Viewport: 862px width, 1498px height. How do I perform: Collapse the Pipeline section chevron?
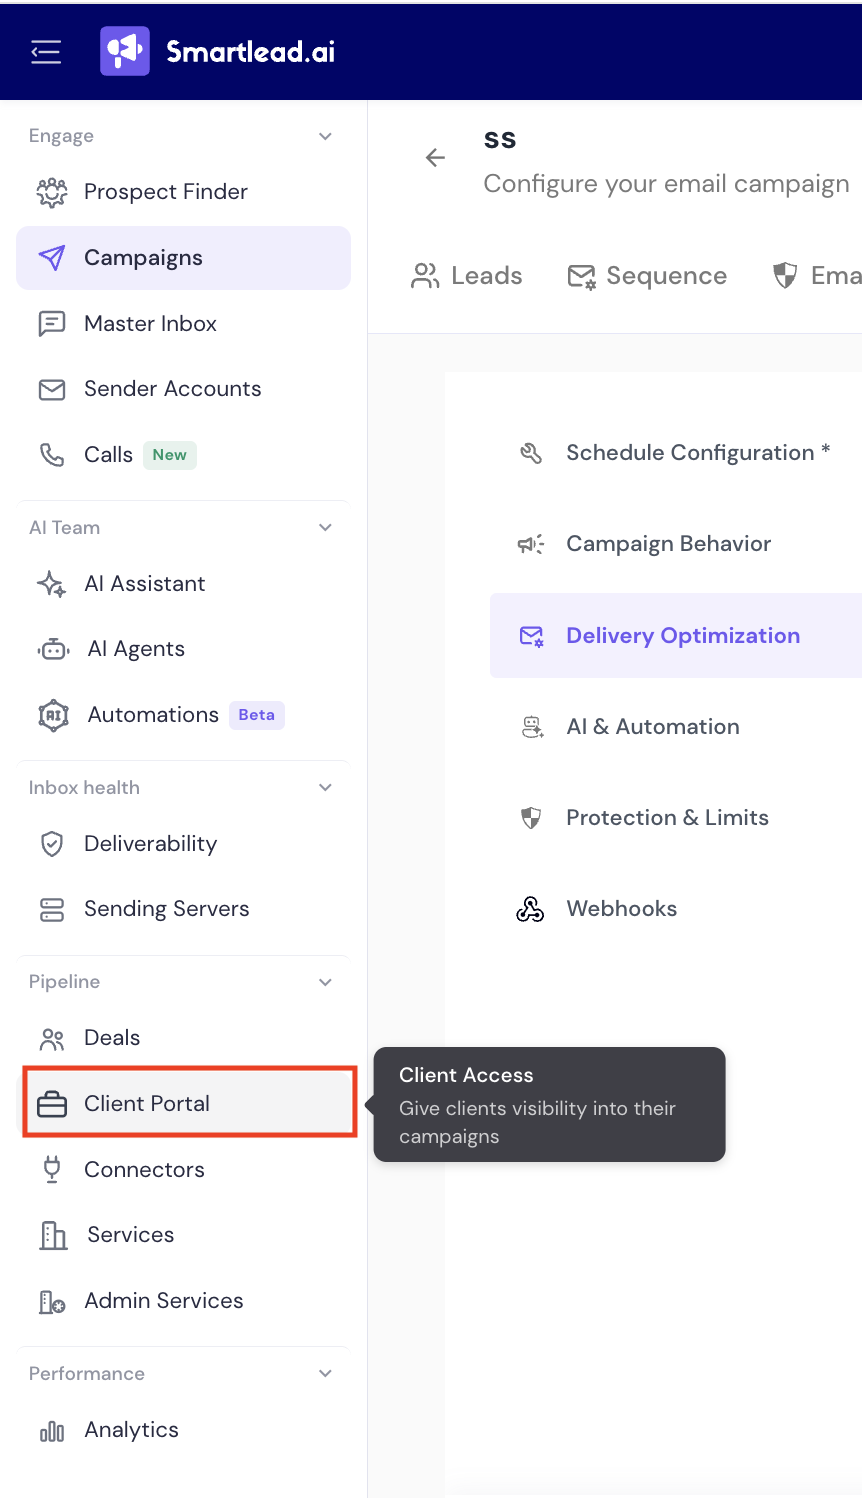(x=325, y=982)
